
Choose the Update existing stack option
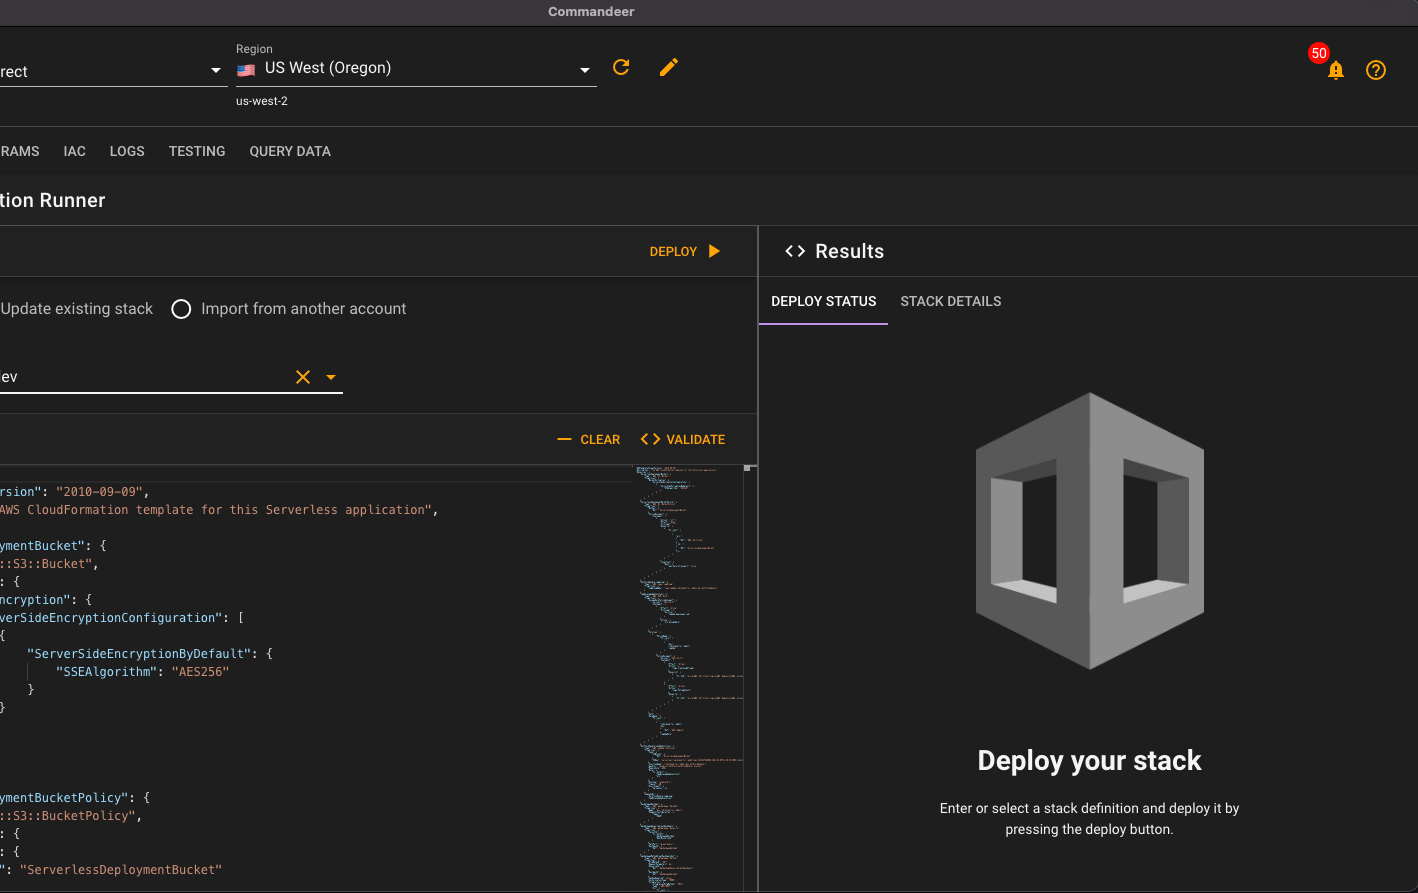[76, 309]
